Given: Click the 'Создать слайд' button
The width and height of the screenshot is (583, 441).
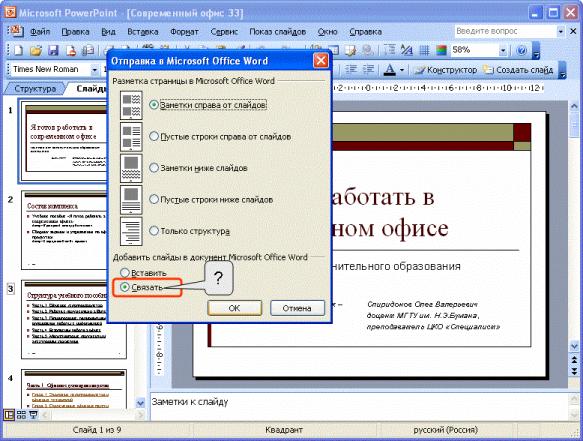Looking at the screenshot, I should (x=518, y=70).
